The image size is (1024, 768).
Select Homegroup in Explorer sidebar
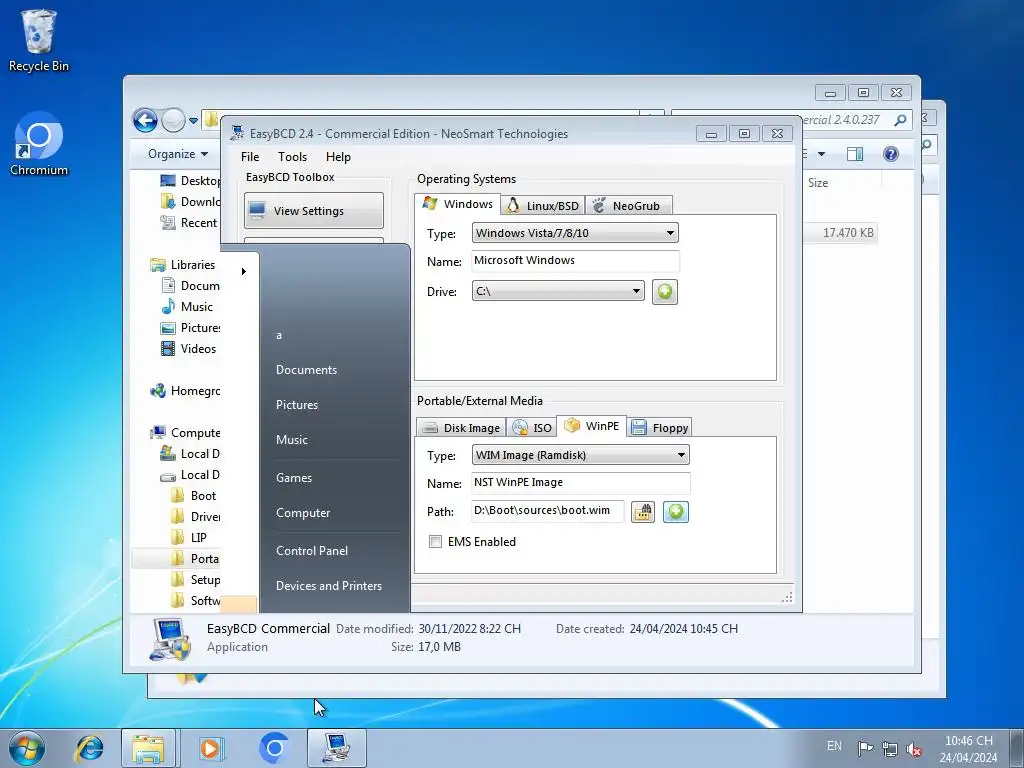pos(185,391)
